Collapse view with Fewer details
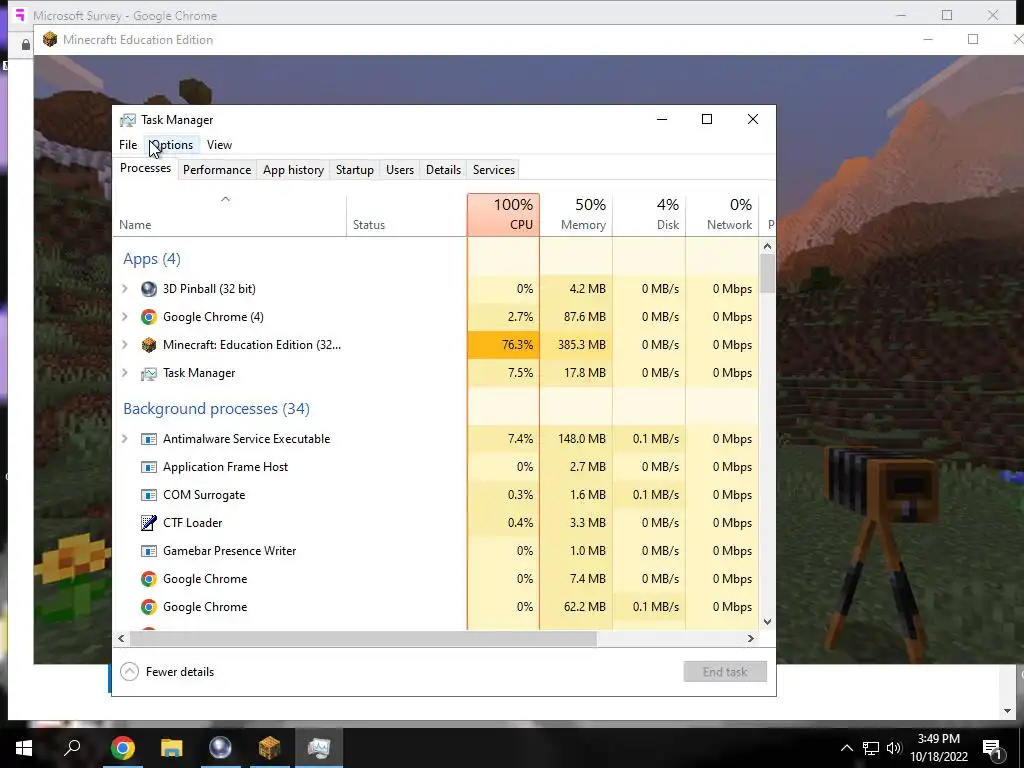 168,671
